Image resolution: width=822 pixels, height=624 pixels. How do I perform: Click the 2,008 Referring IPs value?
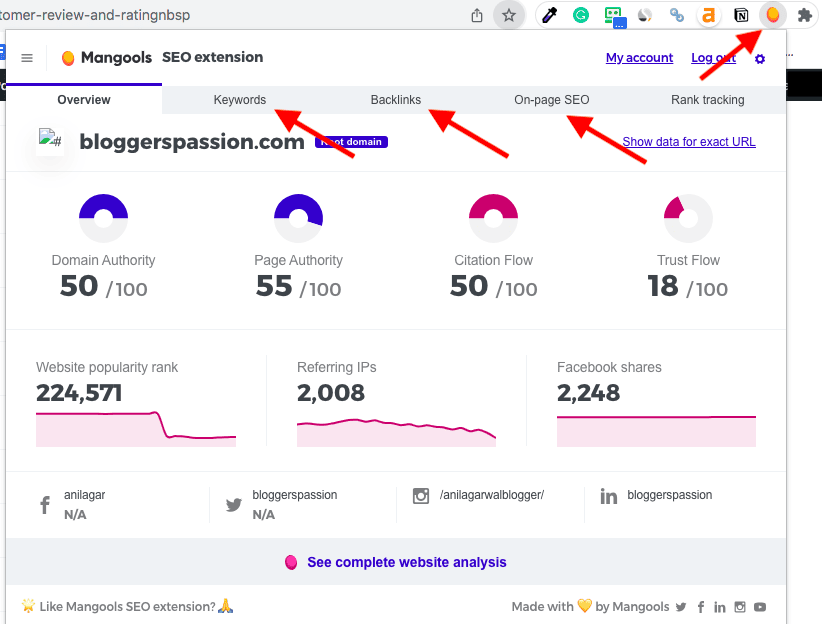(x=330, y=393)
